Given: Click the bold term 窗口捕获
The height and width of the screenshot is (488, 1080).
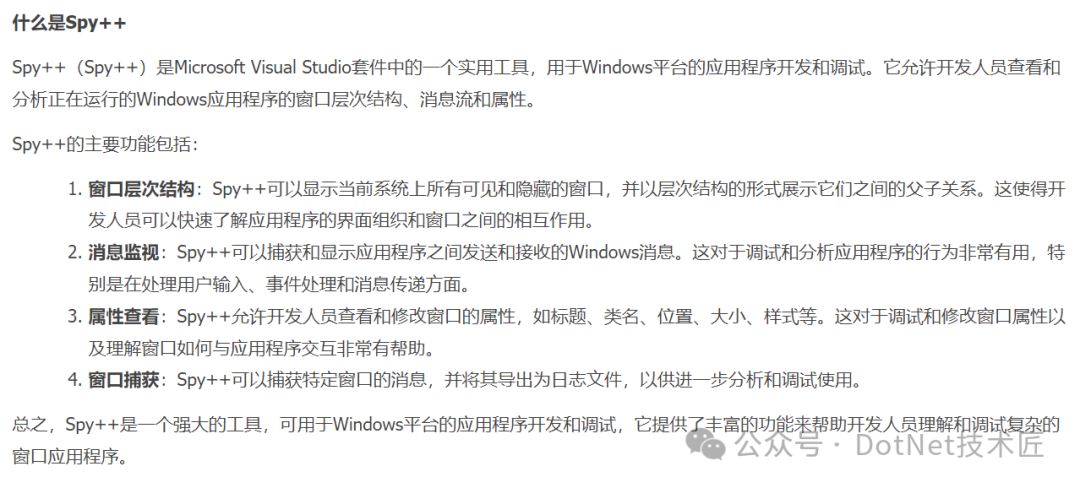Looking at the screenshot, I should (x=124, y=380).
